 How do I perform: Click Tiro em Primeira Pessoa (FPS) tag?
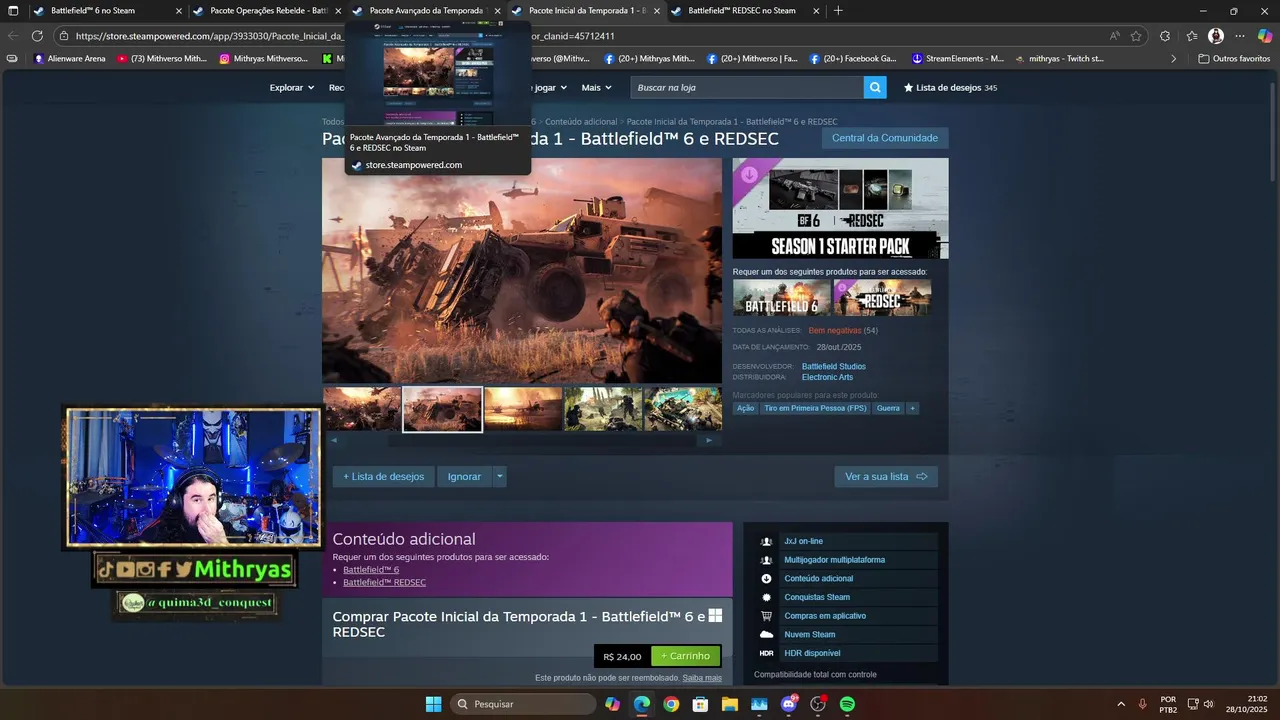point(815,408)
